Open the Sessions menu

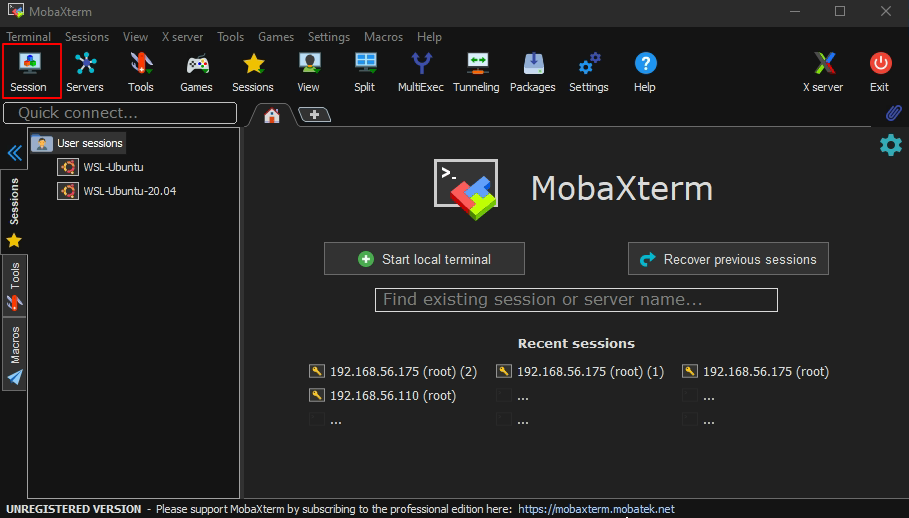tap(87, 37)
